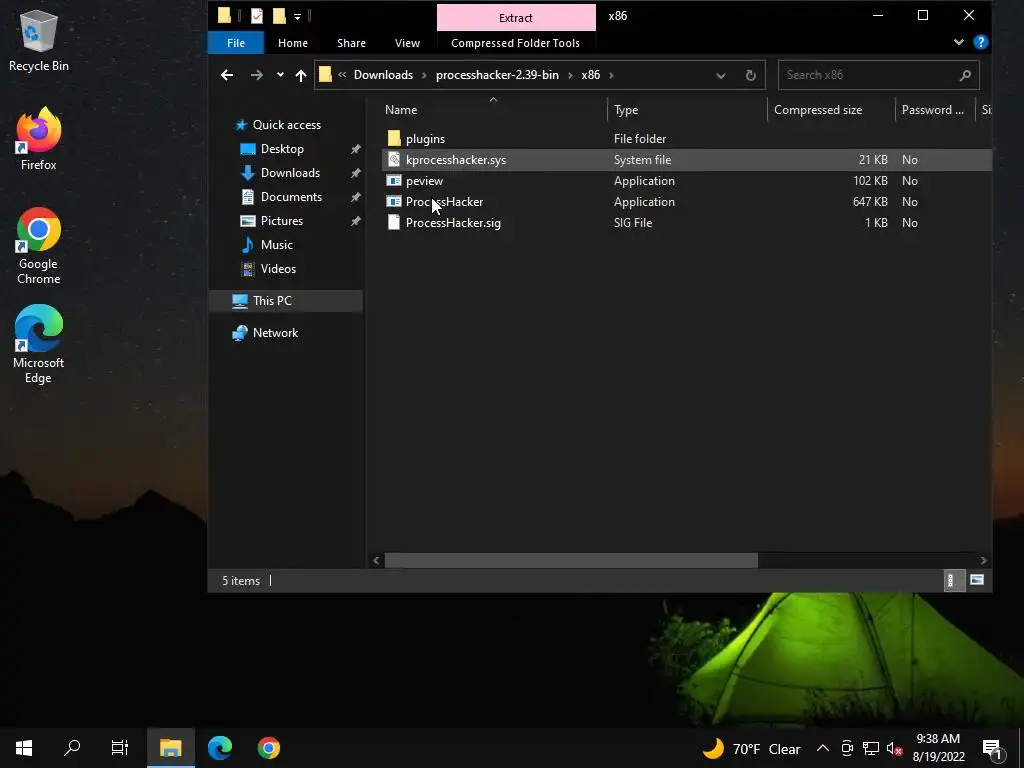Go back with the back arrow
Screen dimensions: 1024x768
coord(227,75)
